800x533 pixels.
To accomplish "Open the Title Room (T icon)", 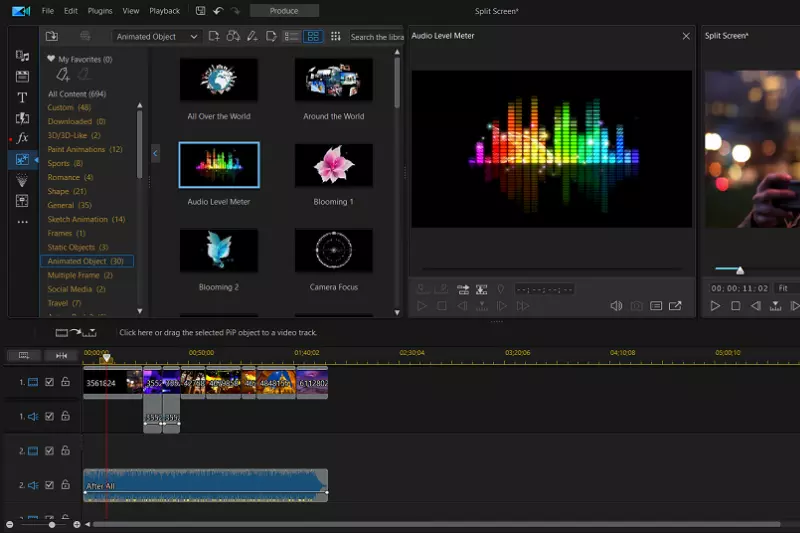I will [x=22, y=97].
